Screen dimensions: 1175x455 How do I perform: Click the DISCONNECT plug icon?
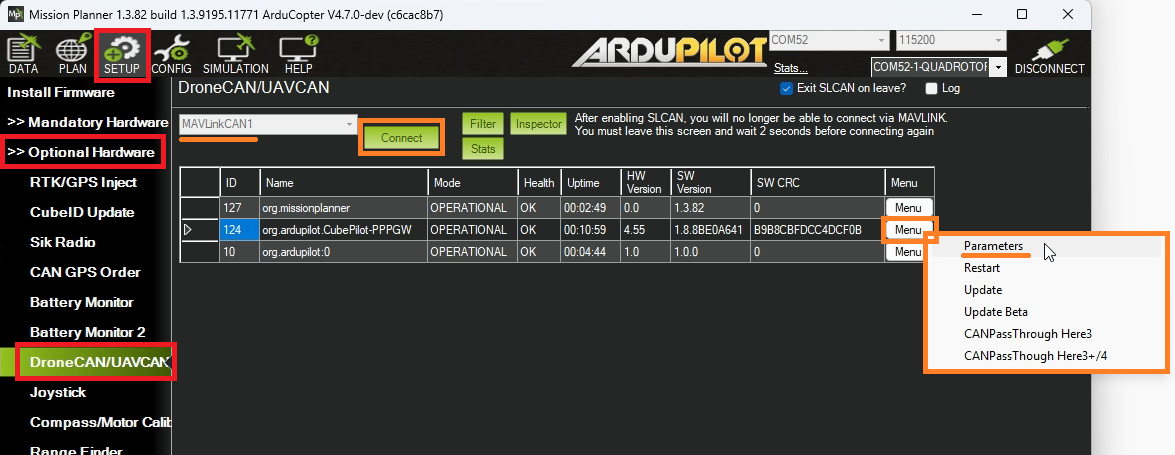coord(1049,56)
